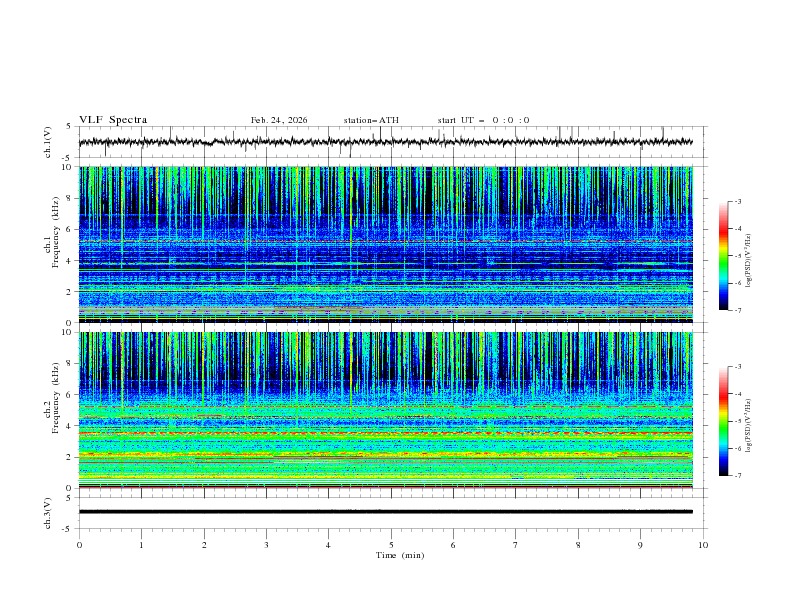Click the ch.2 "Frequency (kHz)" axis label

click(x=56, y=398)
